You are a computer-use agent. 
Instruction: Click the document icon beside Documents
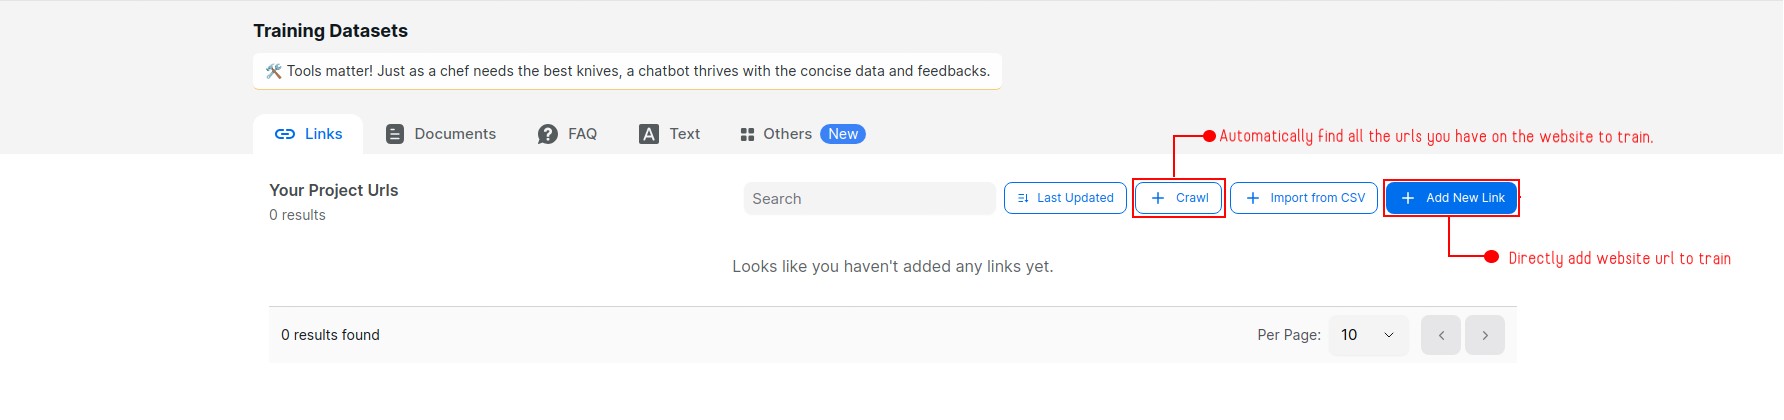coord(395,134)
